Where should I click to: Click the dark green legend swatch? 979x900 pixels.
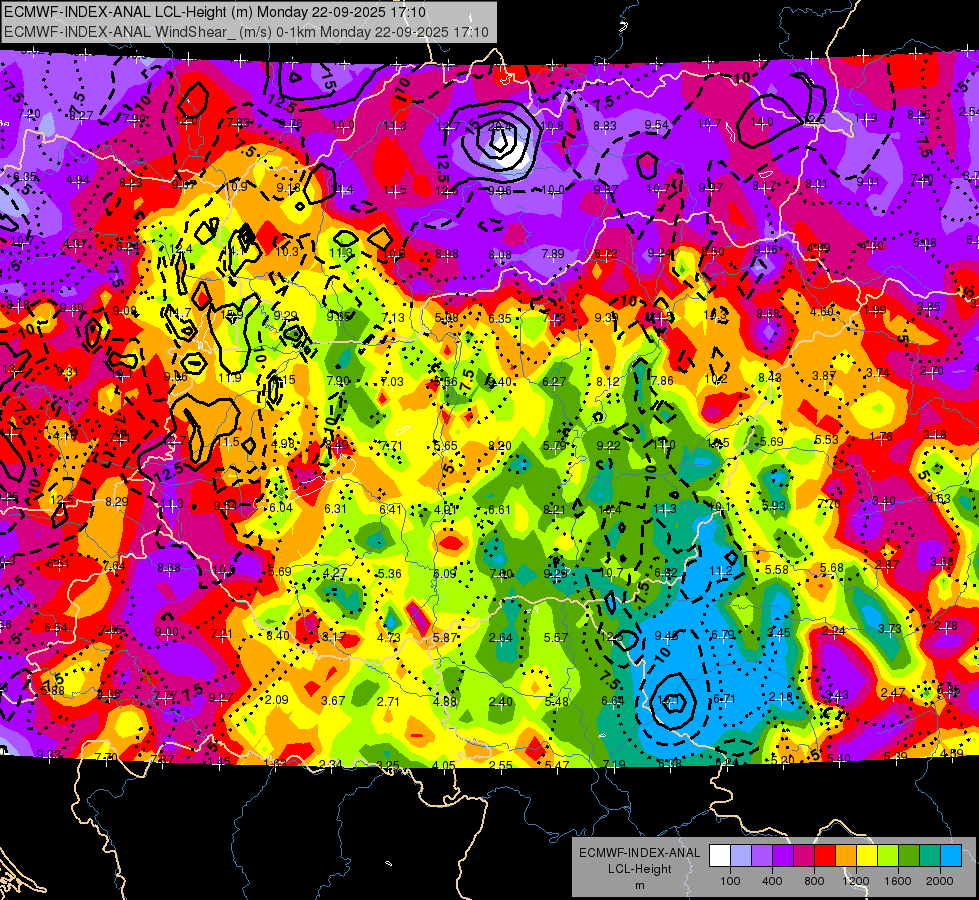tap(909, 856)
